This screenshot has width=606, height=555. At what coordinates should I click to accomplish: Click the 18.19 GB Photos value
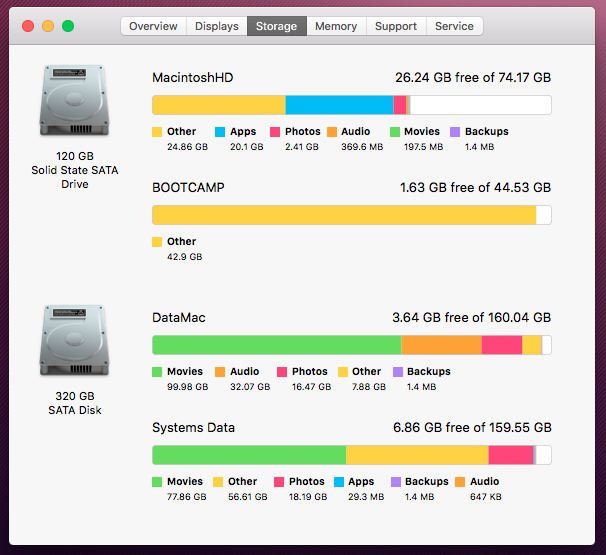[x=308, y=497]
